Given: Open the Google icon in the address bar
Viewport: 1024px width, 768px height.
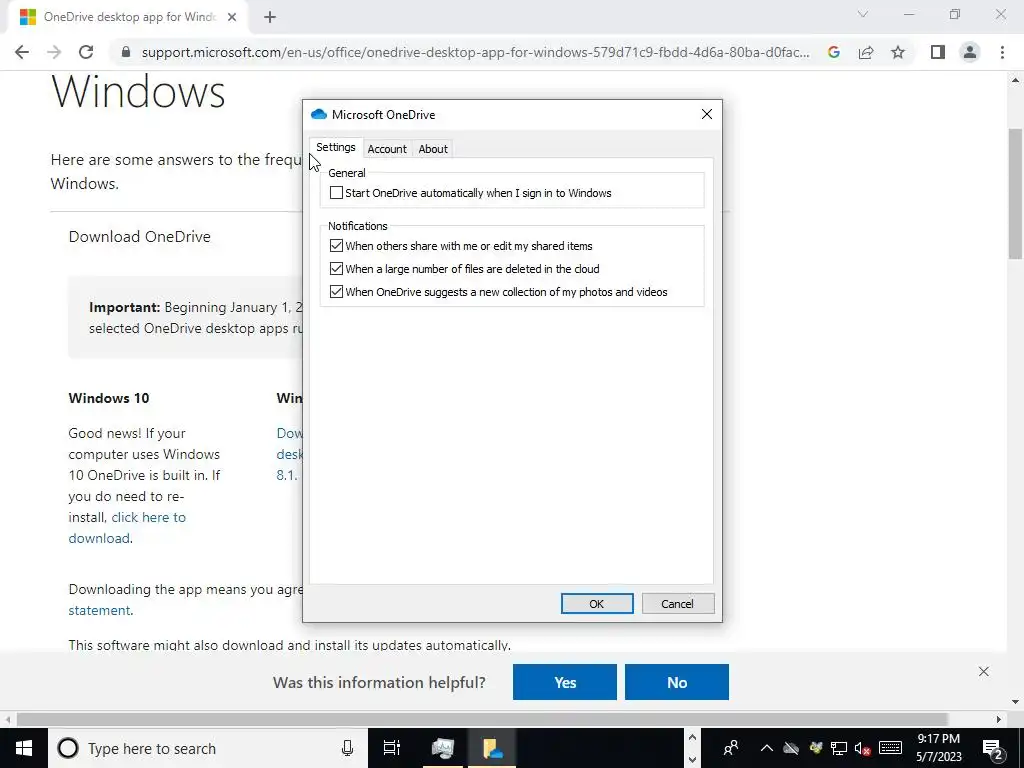Looking at the screenshot, I should coord(833,52).
